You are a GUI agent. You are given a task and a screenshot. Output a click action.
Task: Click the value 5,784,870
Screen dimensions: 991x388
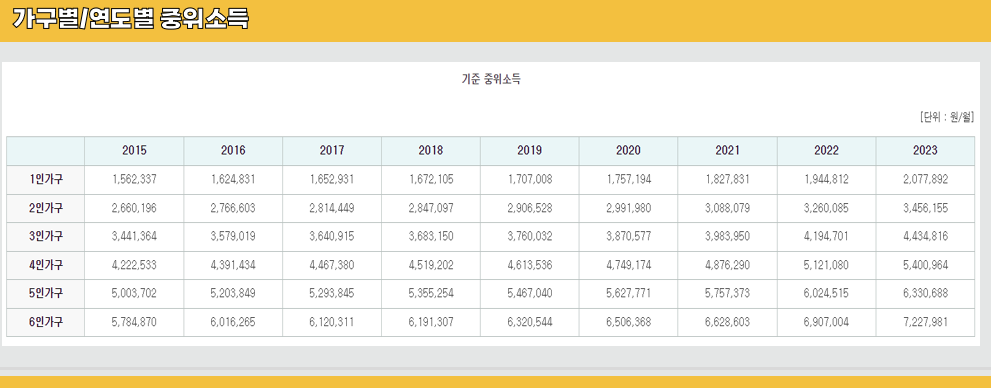tap(135, 322)
